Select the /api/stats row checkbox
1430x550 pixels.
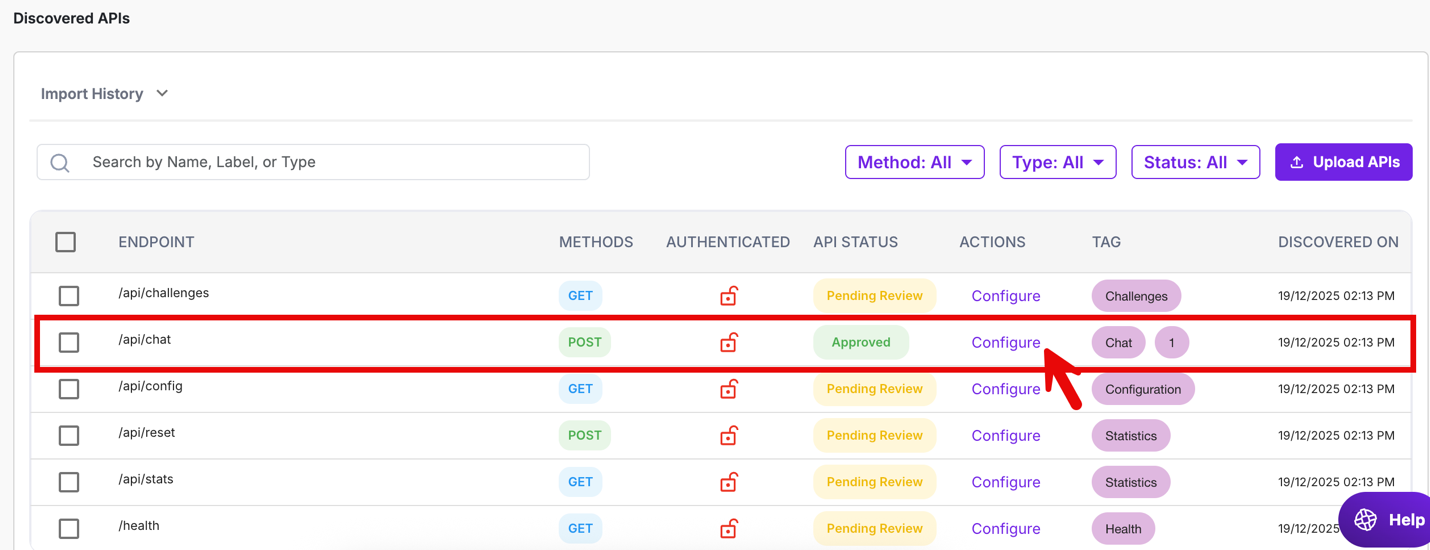pos(69,482)
